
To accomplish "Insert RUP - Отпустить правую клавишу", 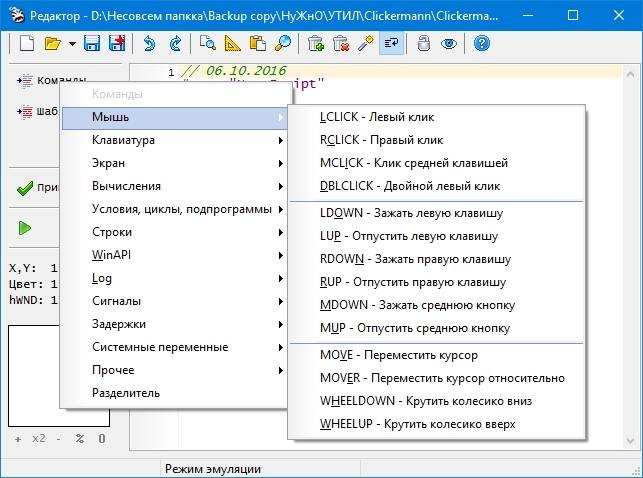I will (437, 282).
